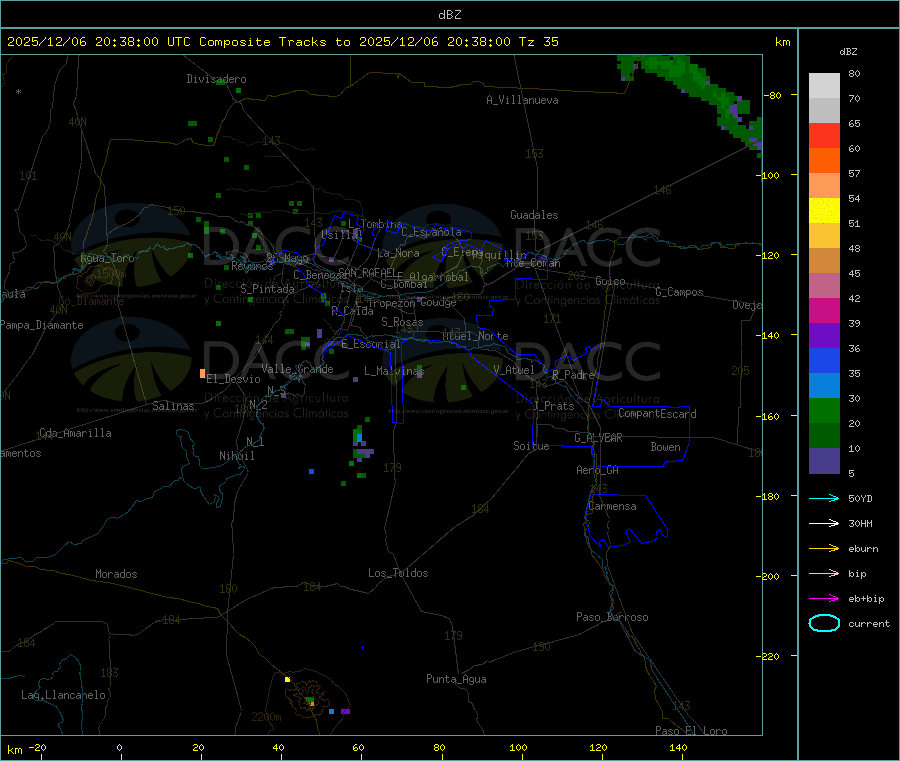Click the 'El_Desvio' map label

[233, 379]
